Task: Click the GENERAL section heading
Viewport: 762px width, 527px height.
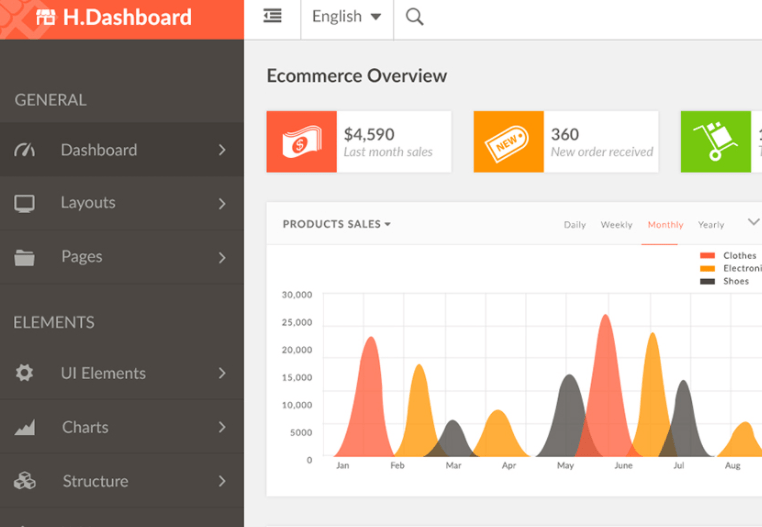Action: 51,100
